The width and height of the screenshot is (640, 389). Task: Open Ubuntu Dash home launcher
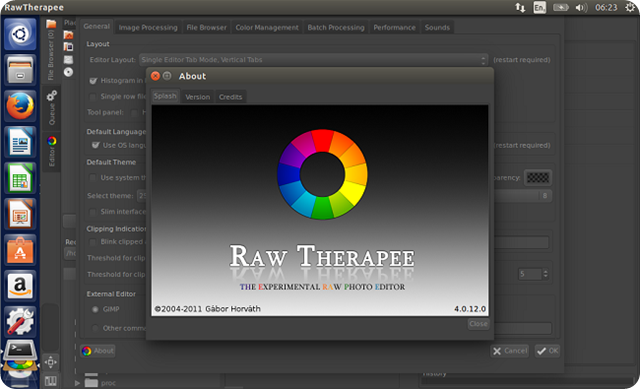tap(20, 34)
